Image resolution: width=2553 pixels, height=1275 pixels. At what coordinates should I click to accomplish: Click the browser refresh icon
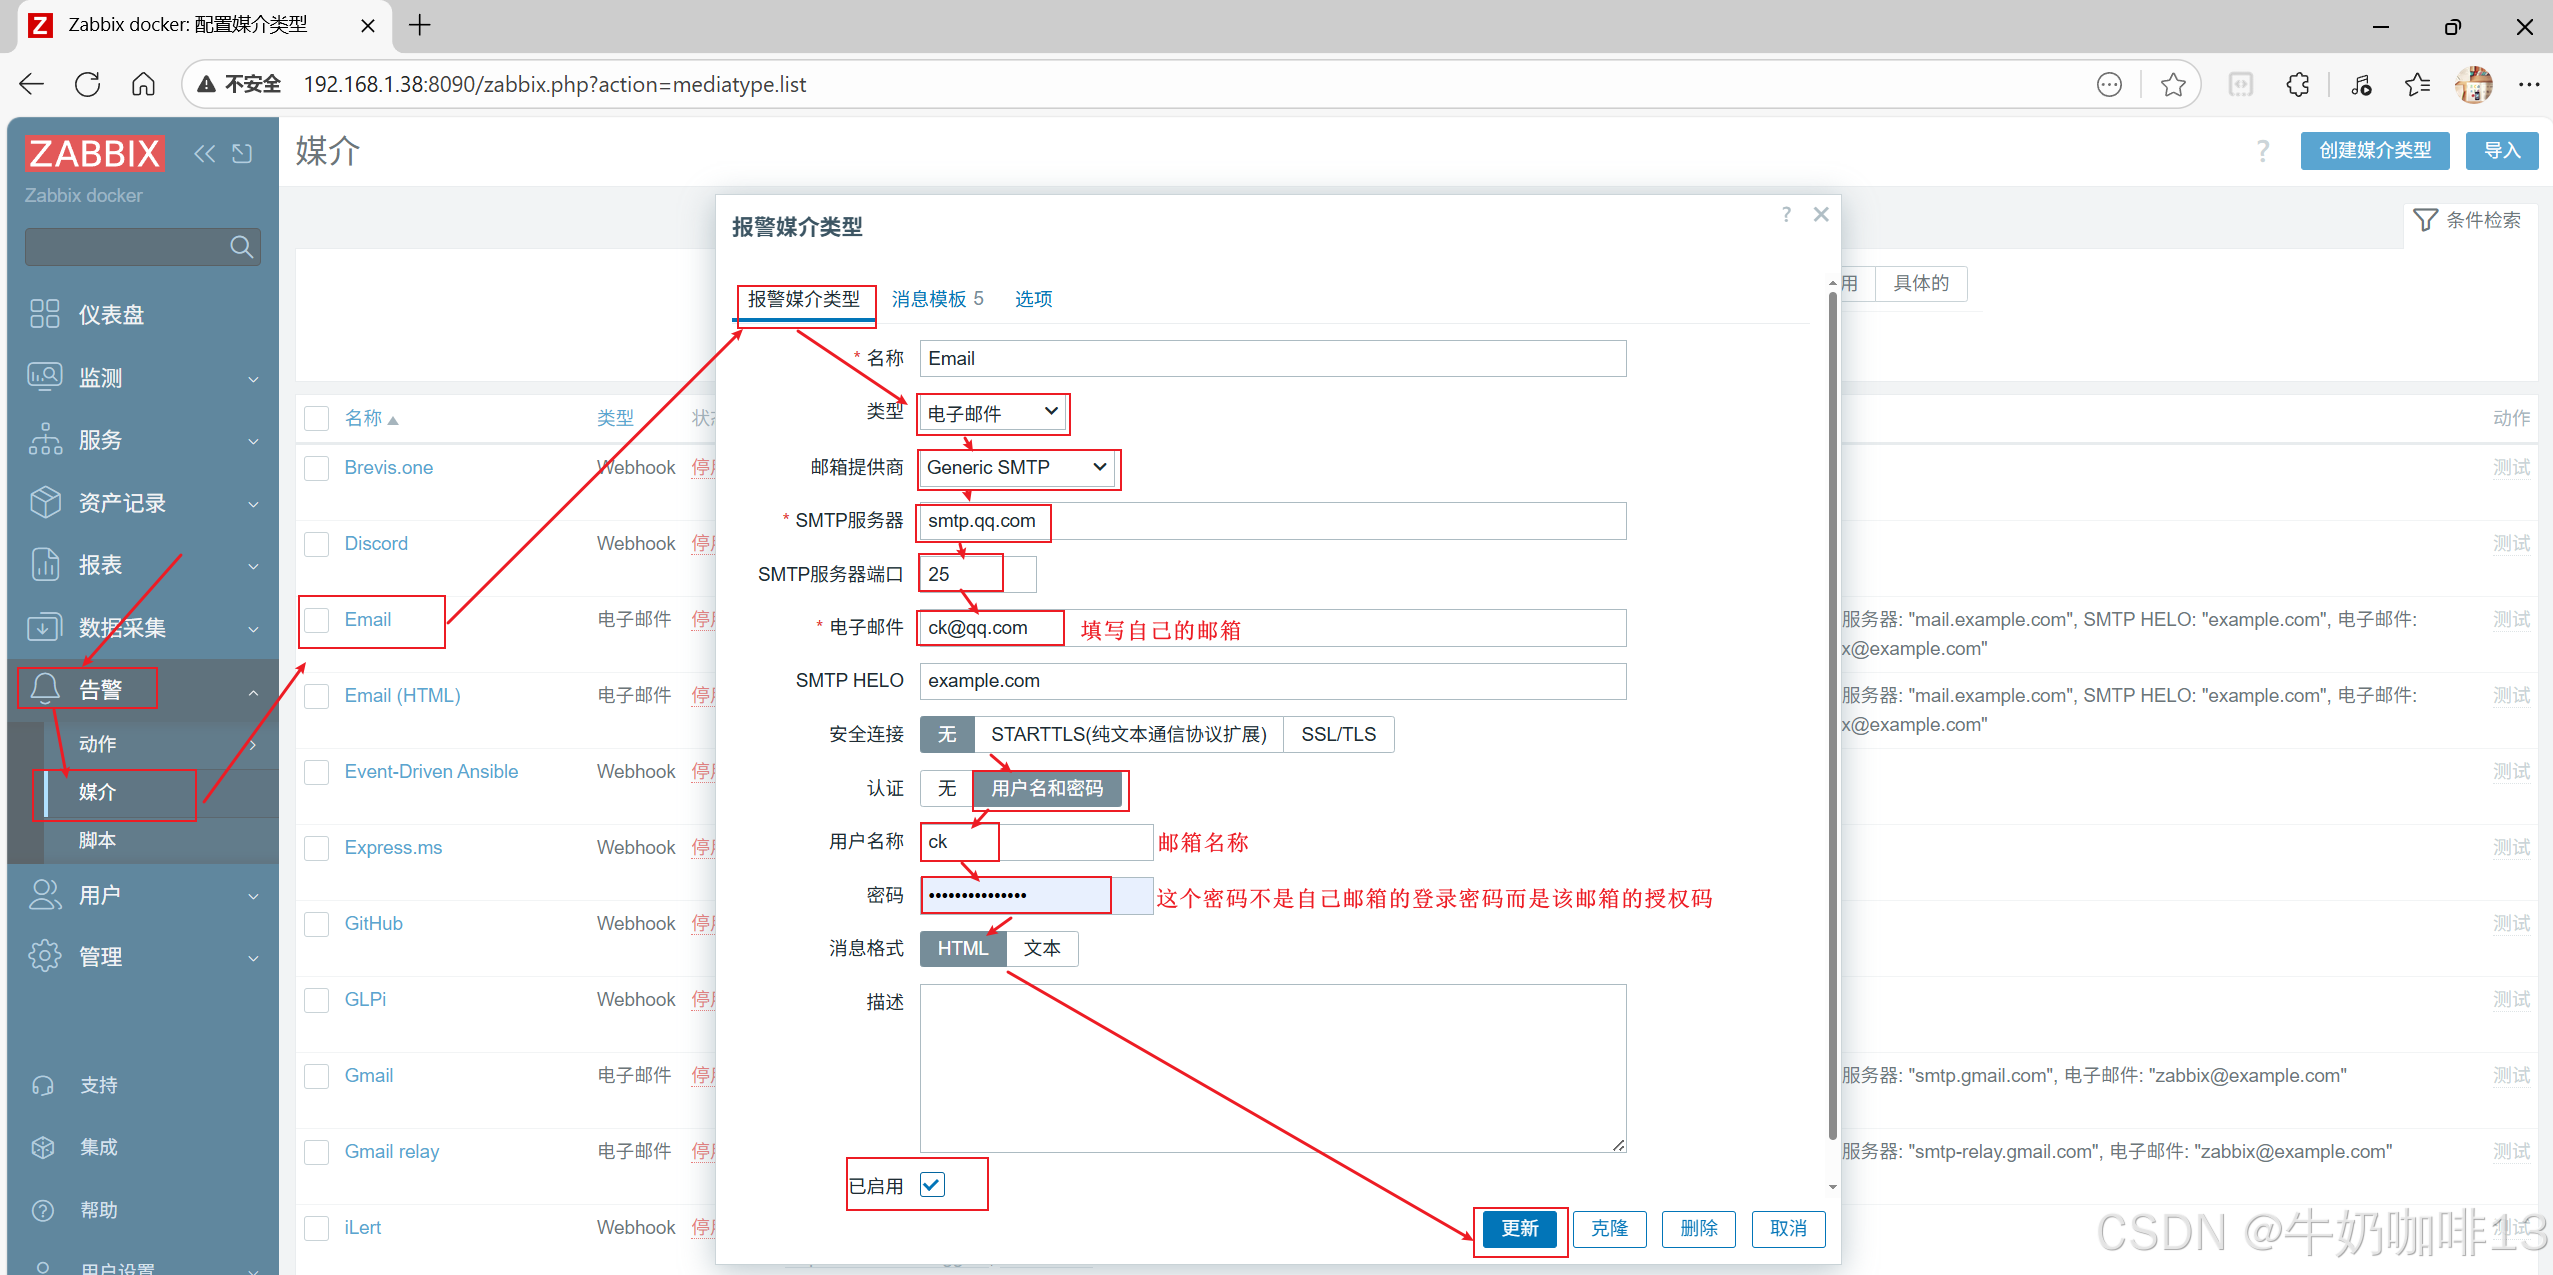click(x=88, y=84)
